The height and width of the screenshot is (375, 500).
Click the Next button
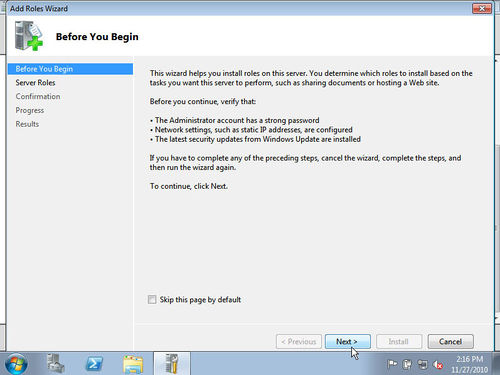click(348, 342)
